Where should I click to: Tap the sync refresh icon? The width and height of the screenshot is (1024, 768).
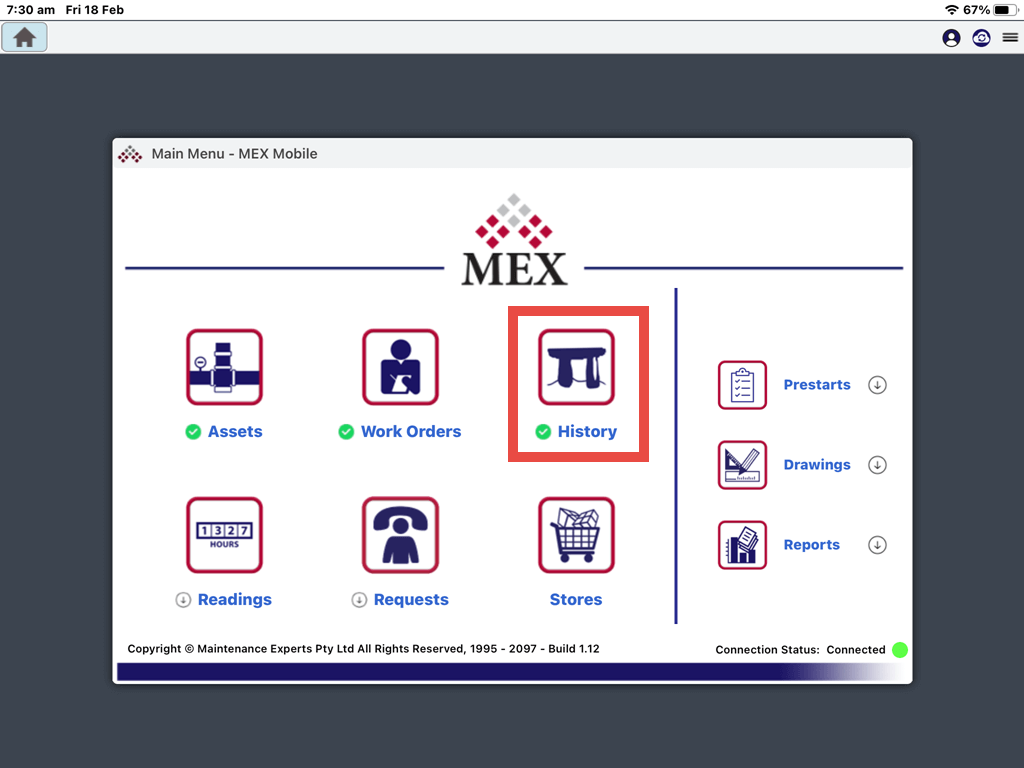coord(982,38)
